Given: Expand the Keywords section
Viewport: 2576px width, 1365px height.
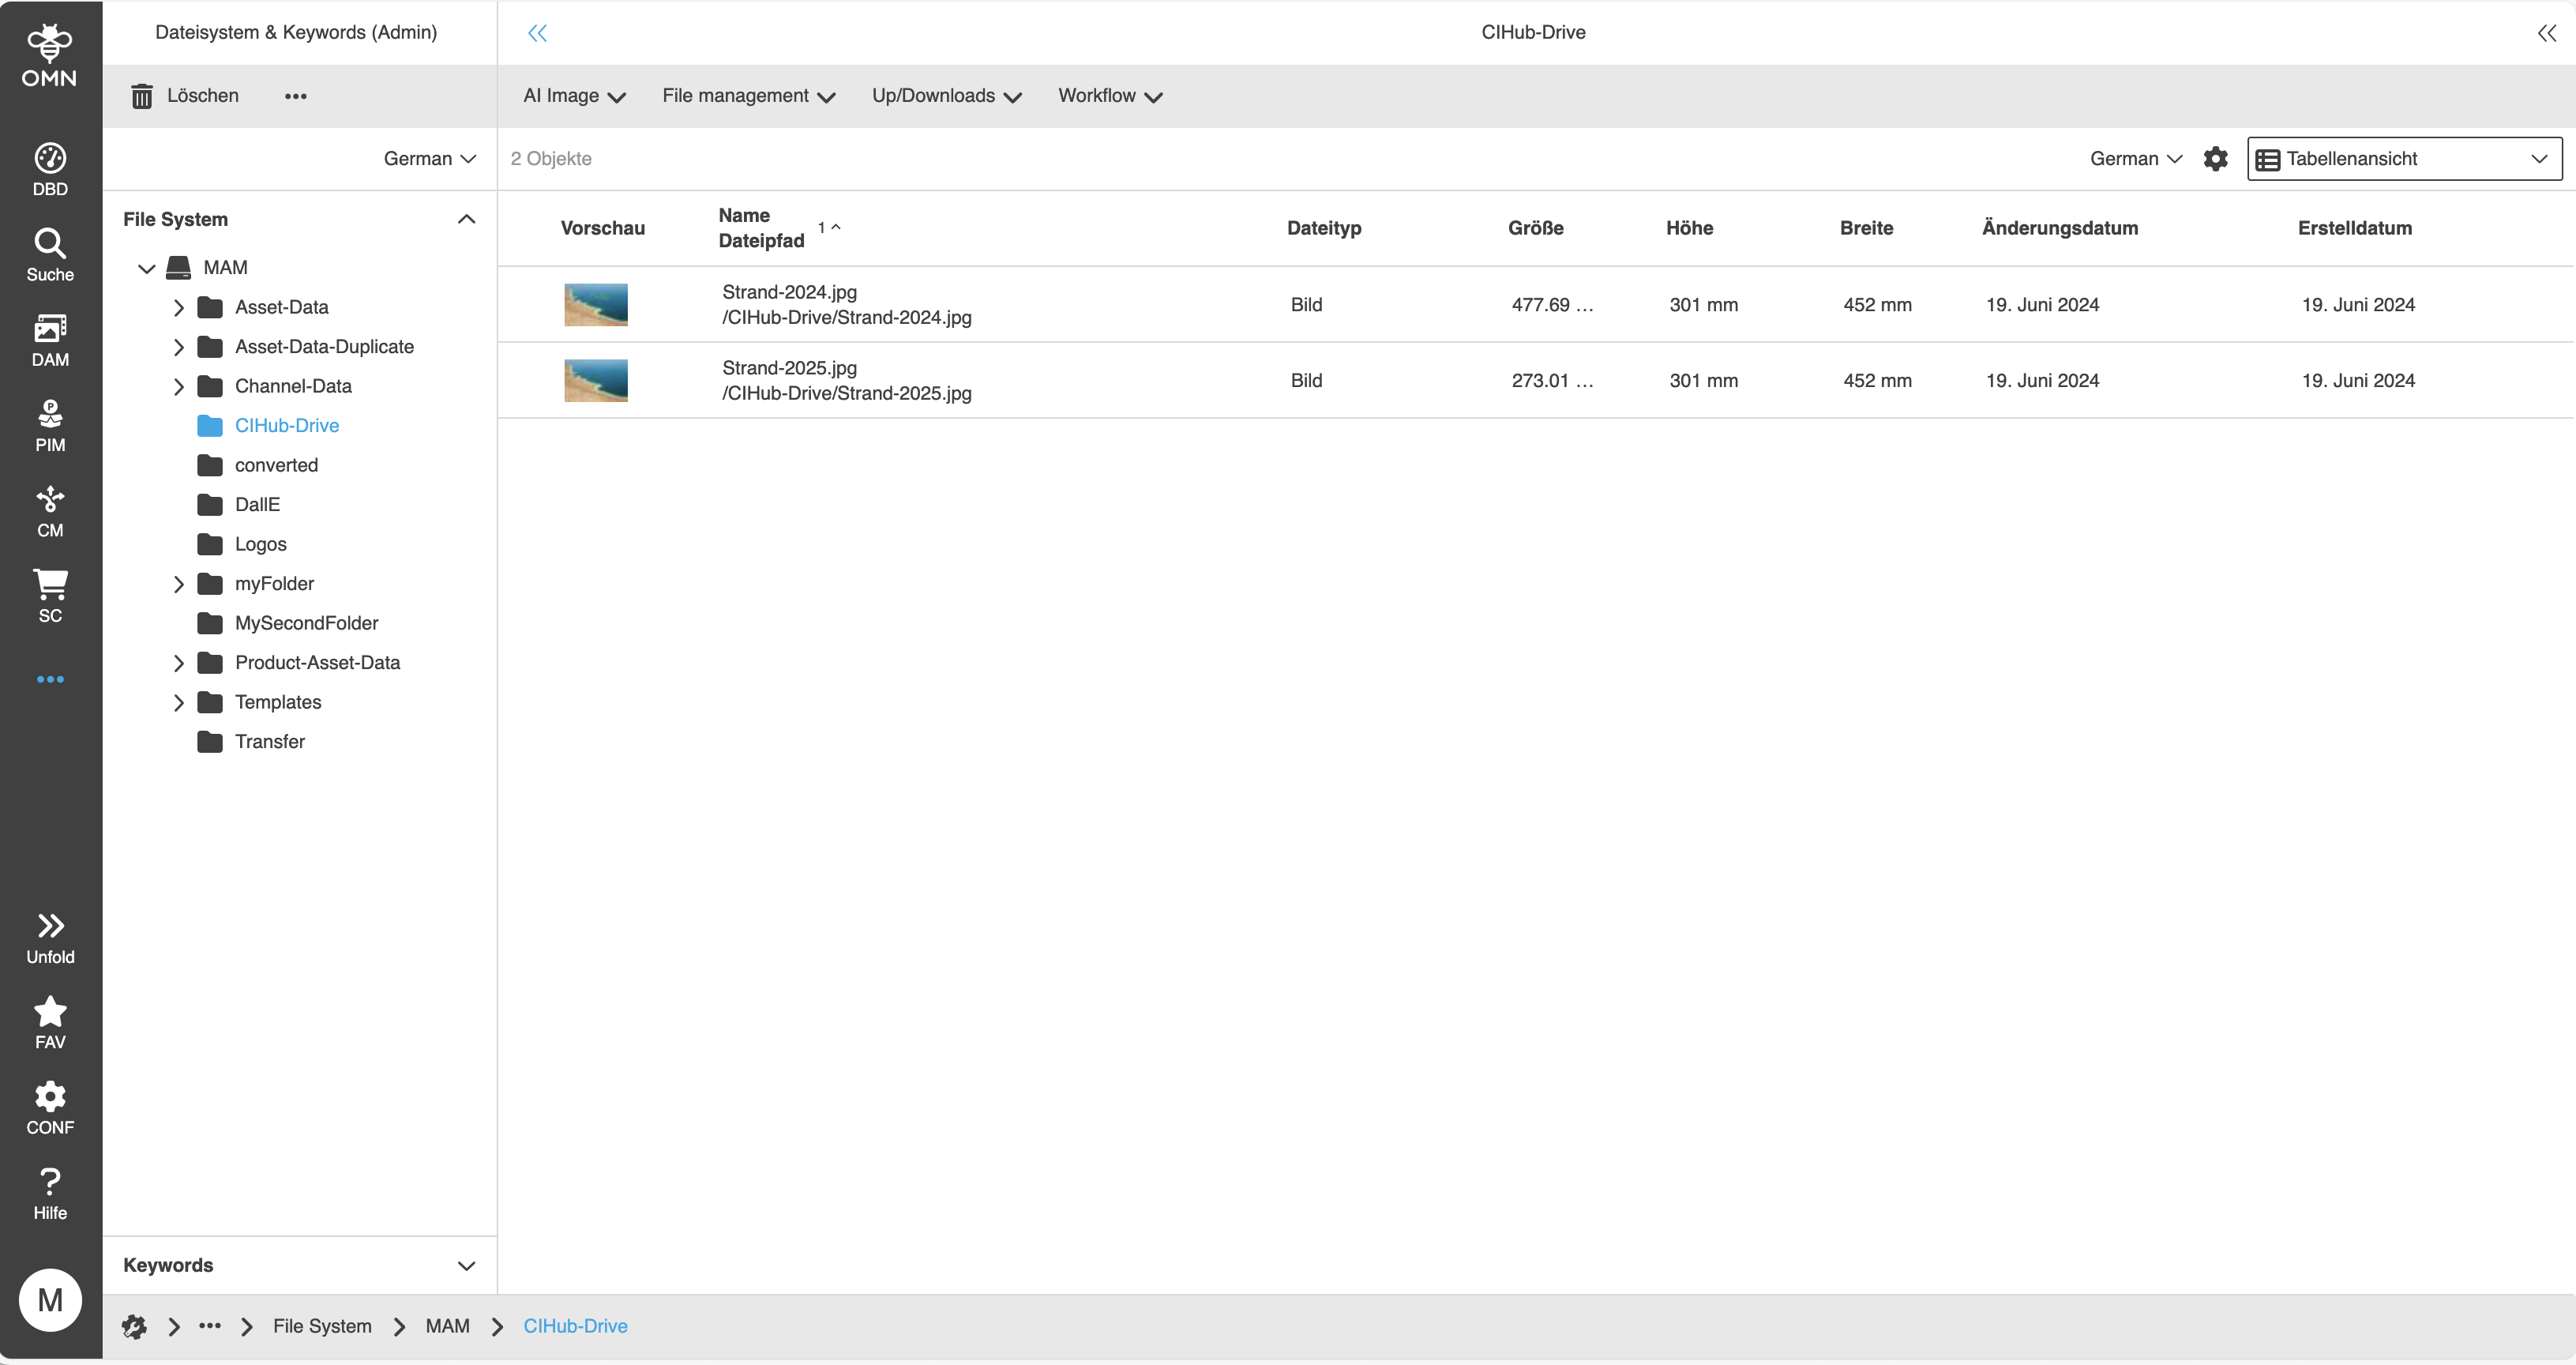Looking at the screenshot, I should point(466,1265).
